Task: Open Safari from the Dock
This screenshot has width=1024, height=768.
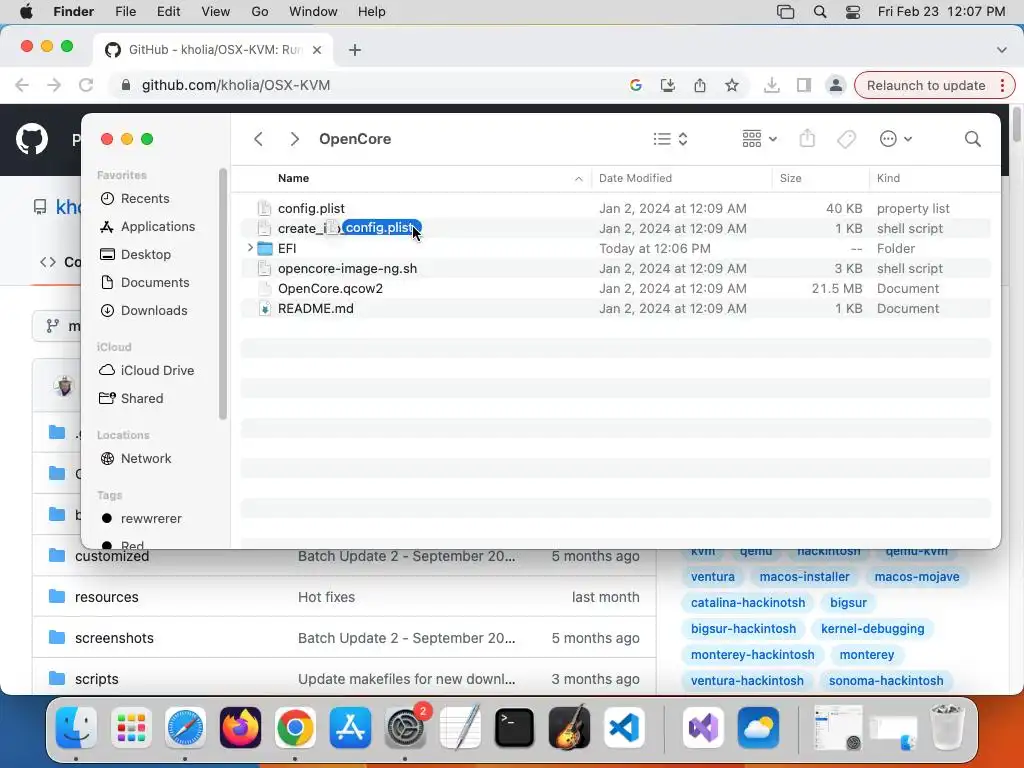Action: tap(185, 728)
